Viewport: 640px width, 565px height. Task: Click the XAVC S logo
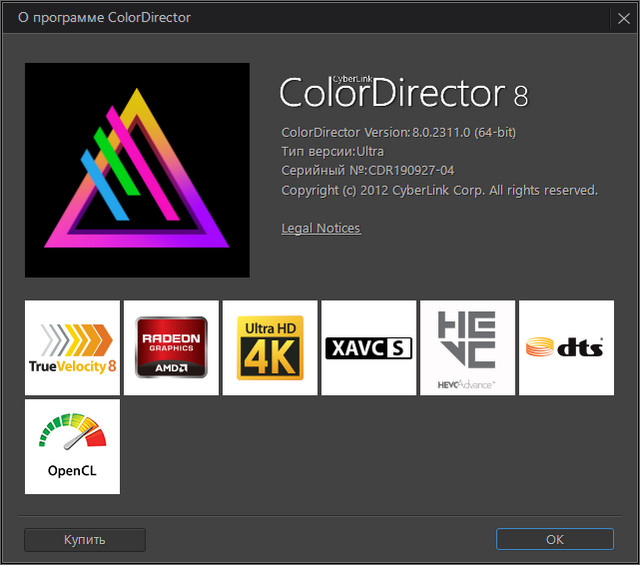tap(368, 347)
